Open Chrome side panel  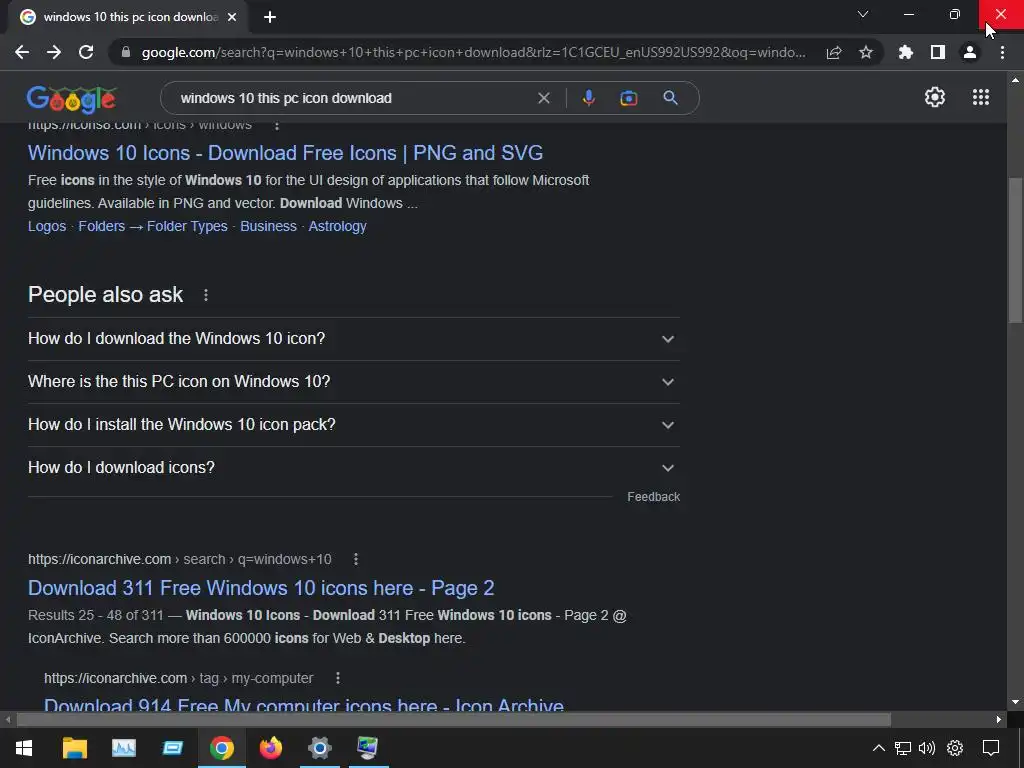(x=938, y=52)
